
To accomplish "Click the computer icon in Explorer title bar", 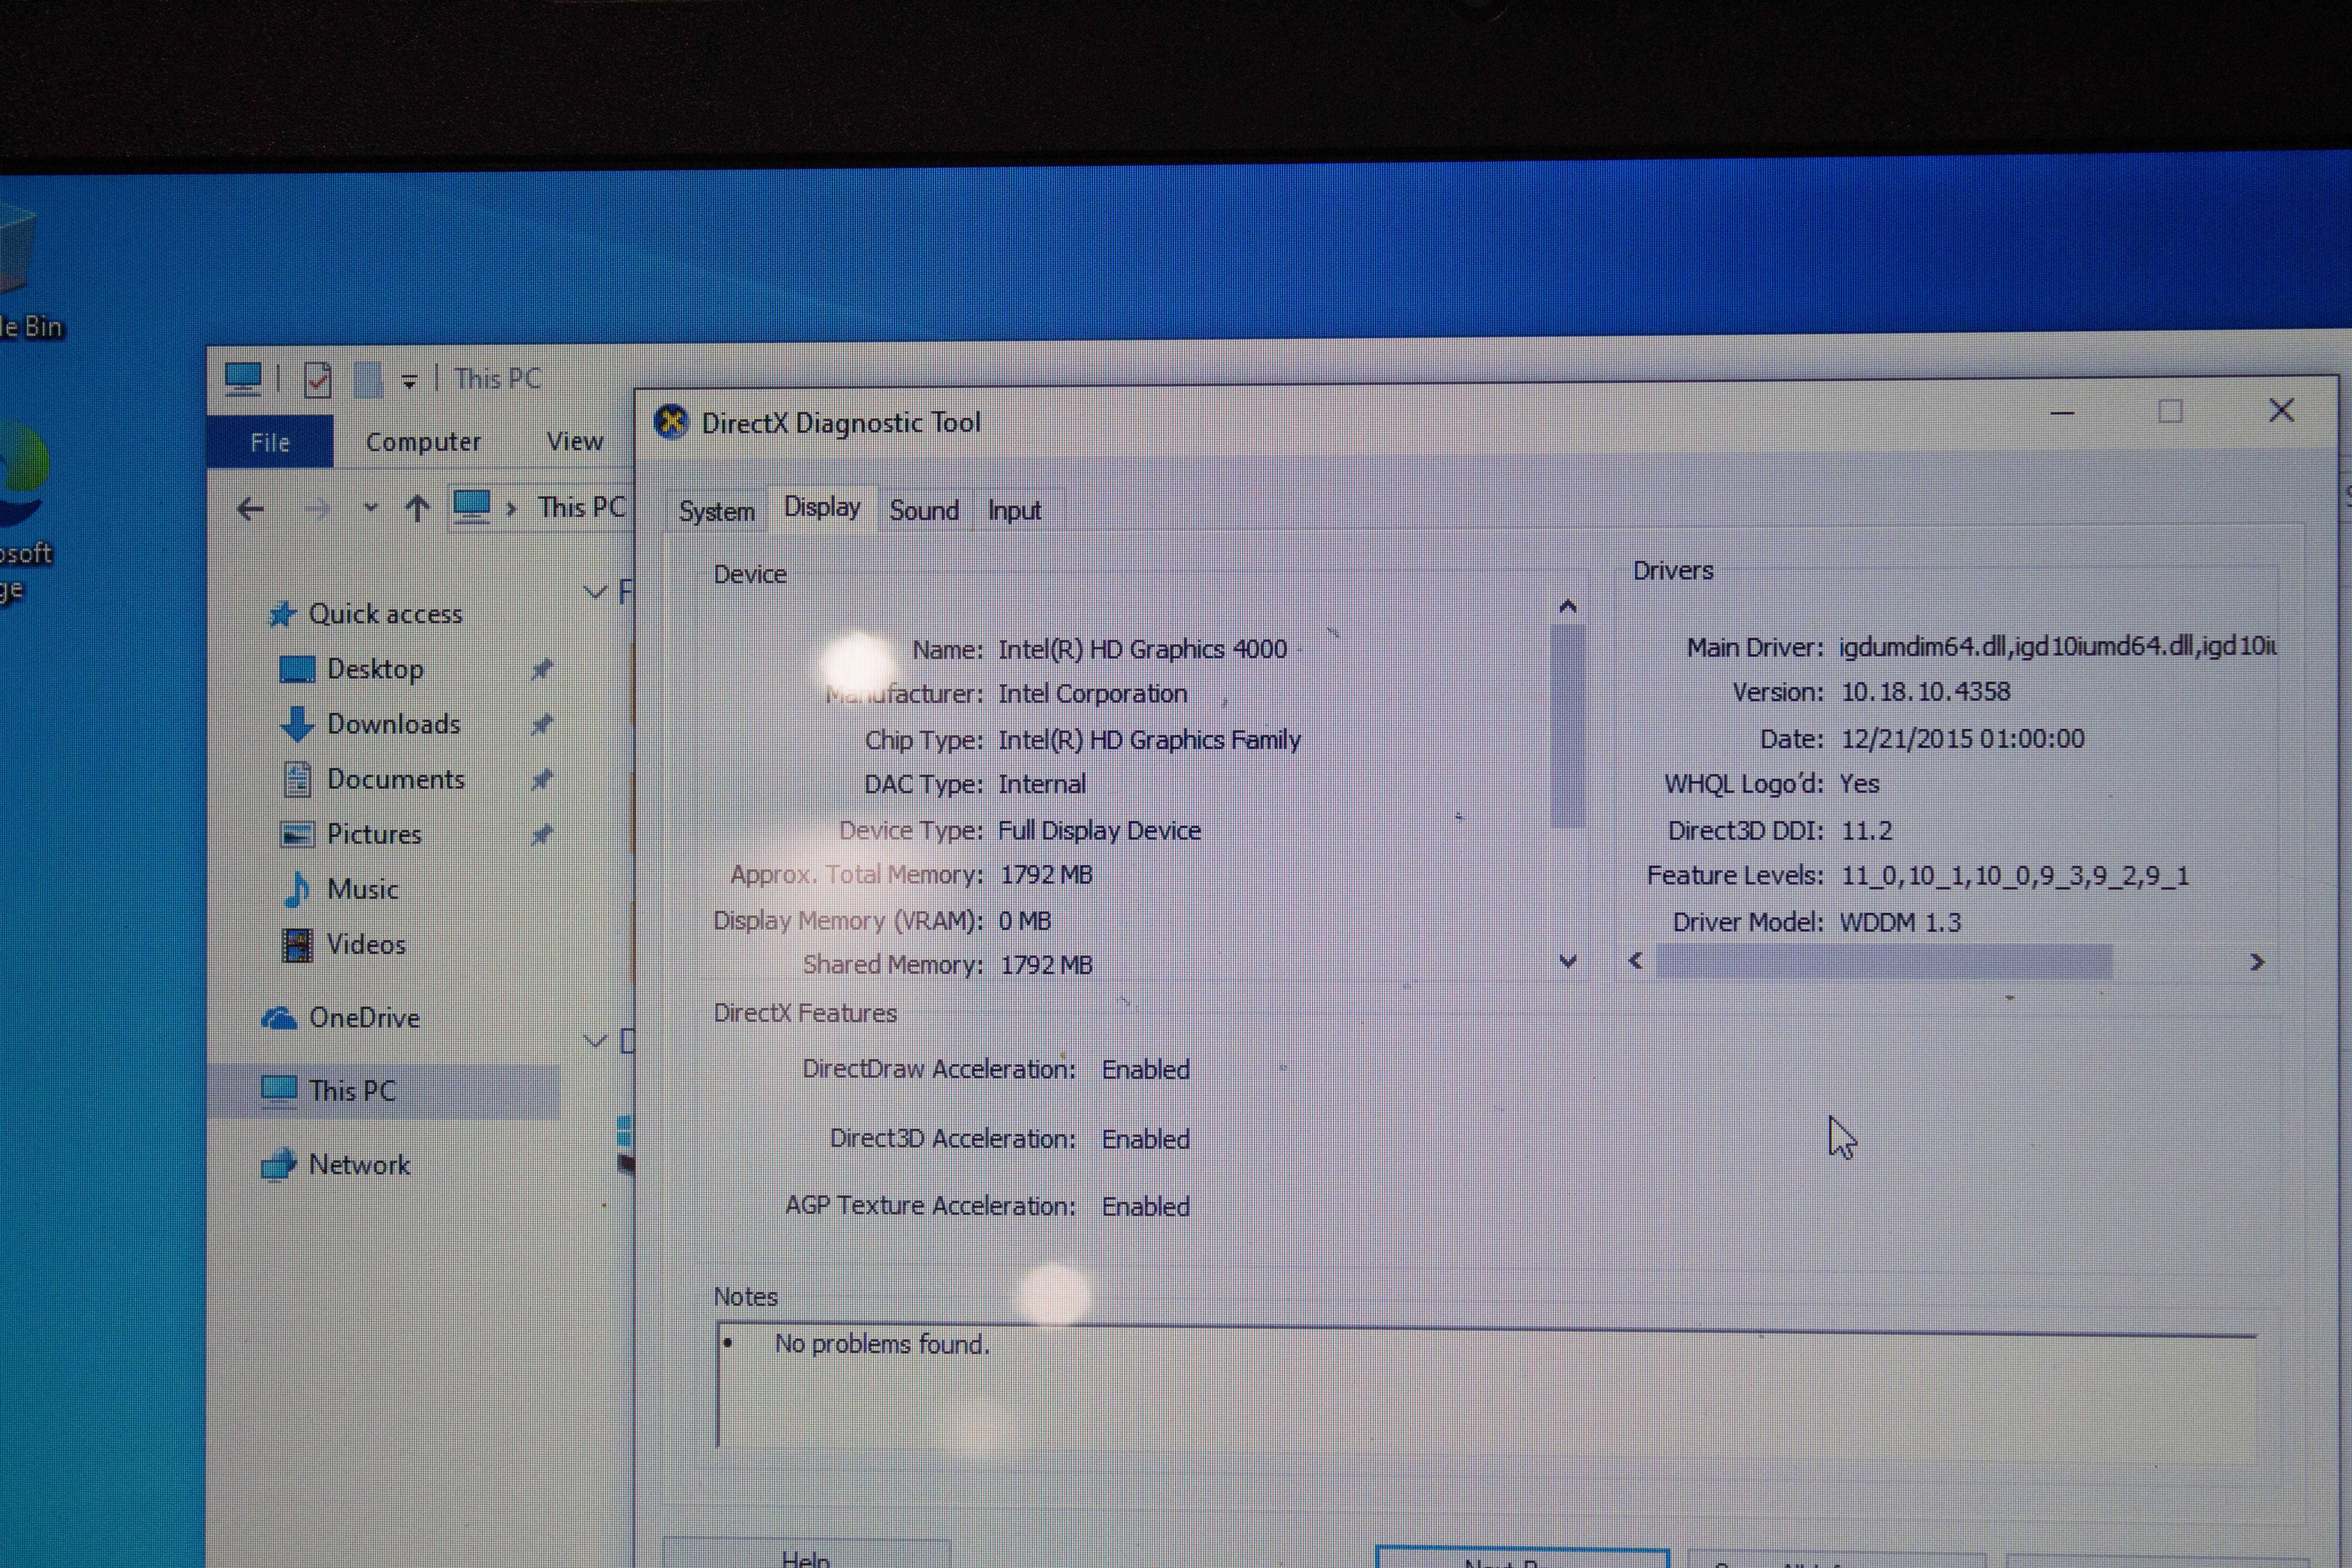I will [243, 379].
